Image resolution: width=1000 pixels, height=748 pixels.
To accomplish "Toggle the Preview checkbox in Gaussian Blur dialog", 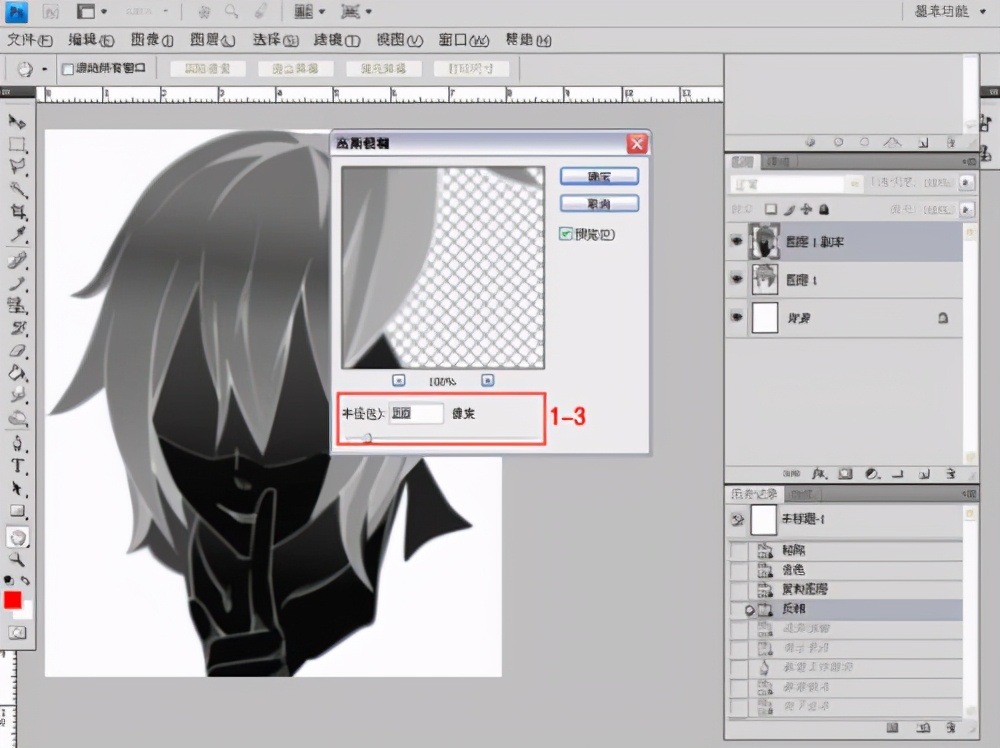I will [x=566, y=234].
